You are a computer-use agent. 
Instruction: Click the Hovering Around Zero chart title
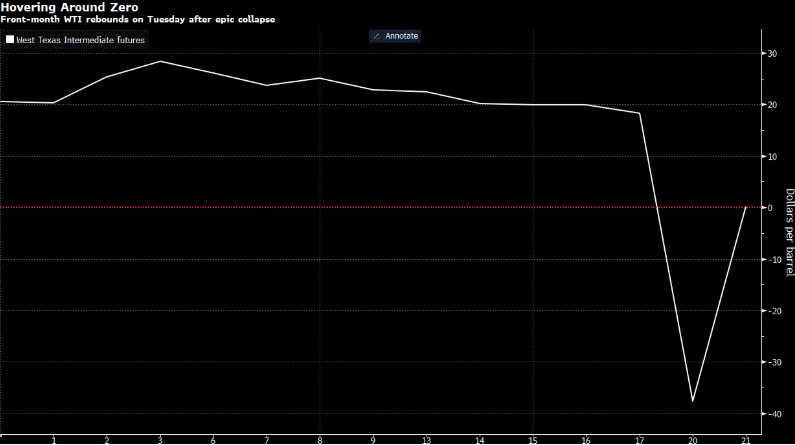pyautogui.click(x=69, y=8)
